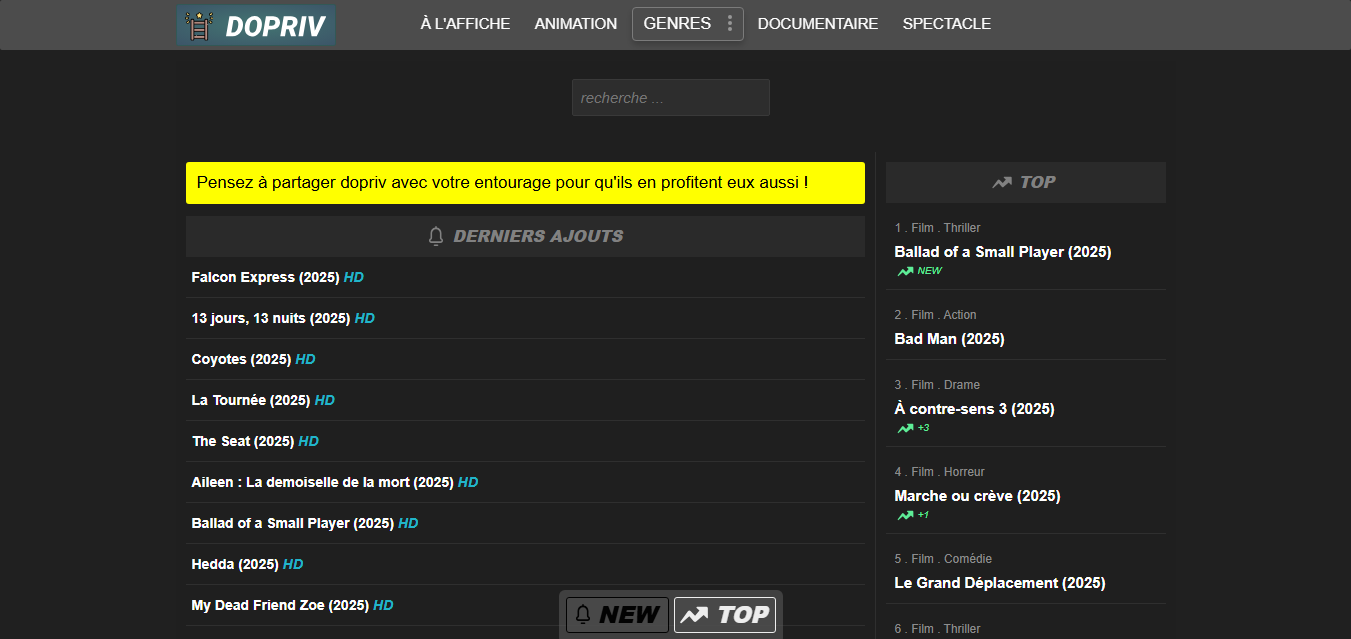Click the DOPRIV logo
Image resolution: width=1351 pixels, height=639 pixels.
pyautogui.click(x=256, y=26)
